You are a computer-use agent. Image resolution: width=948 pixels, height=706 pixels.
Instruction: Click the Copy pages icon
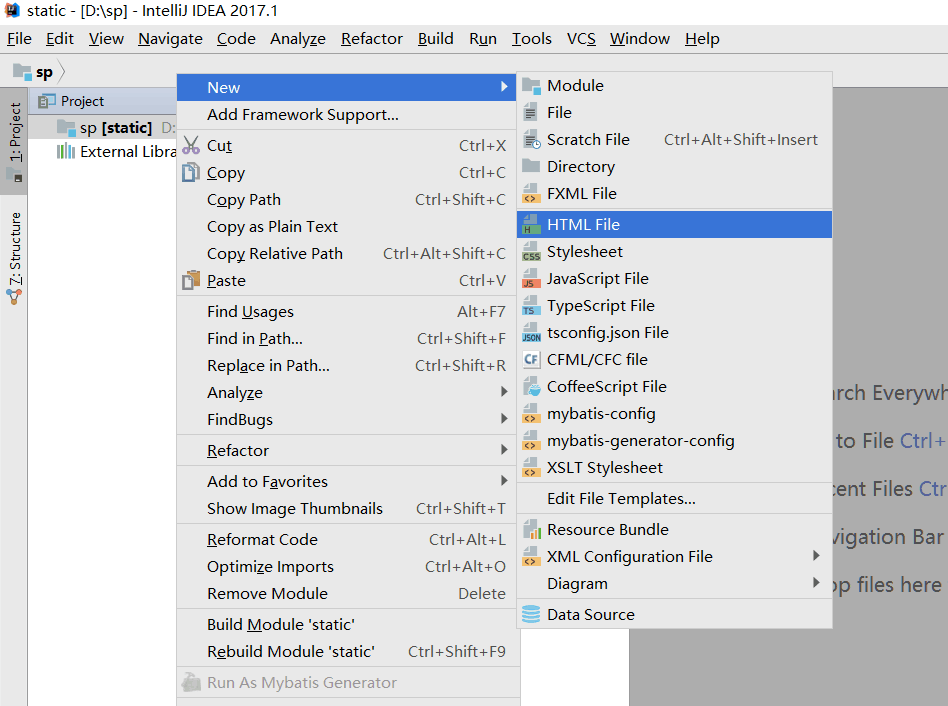pos(191,173)
